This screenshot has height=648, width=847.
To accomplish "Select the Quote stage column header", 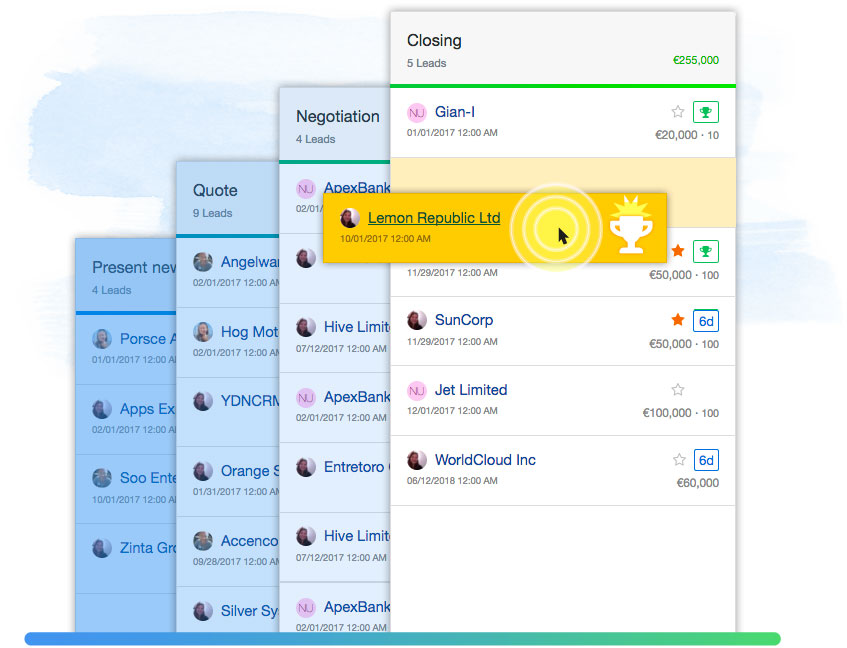I will [x=215, y=190].
